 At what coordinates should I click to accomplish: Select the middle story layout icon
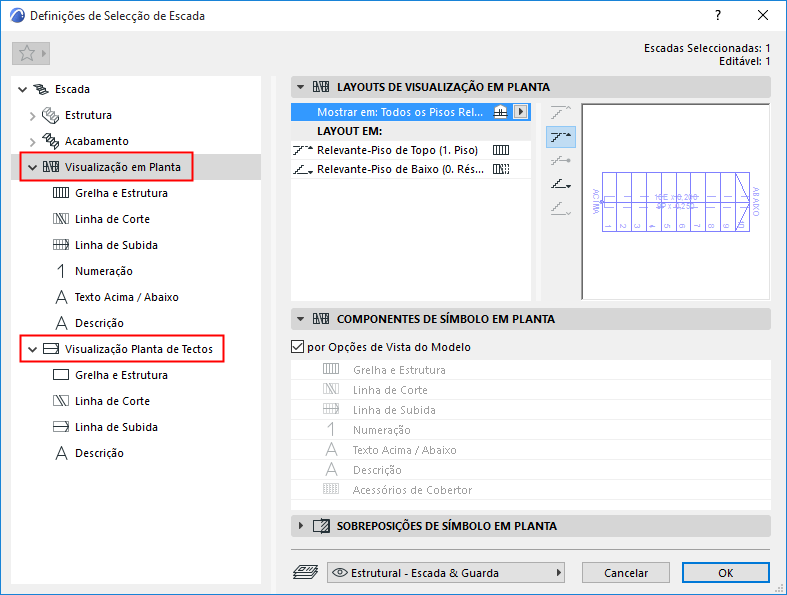pyautogui.click(x=561, y=161)
